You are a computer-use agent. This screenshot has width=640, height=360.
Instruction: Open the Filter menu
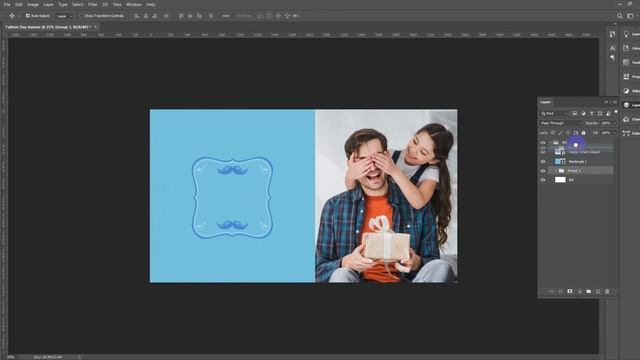pos(93,4)
